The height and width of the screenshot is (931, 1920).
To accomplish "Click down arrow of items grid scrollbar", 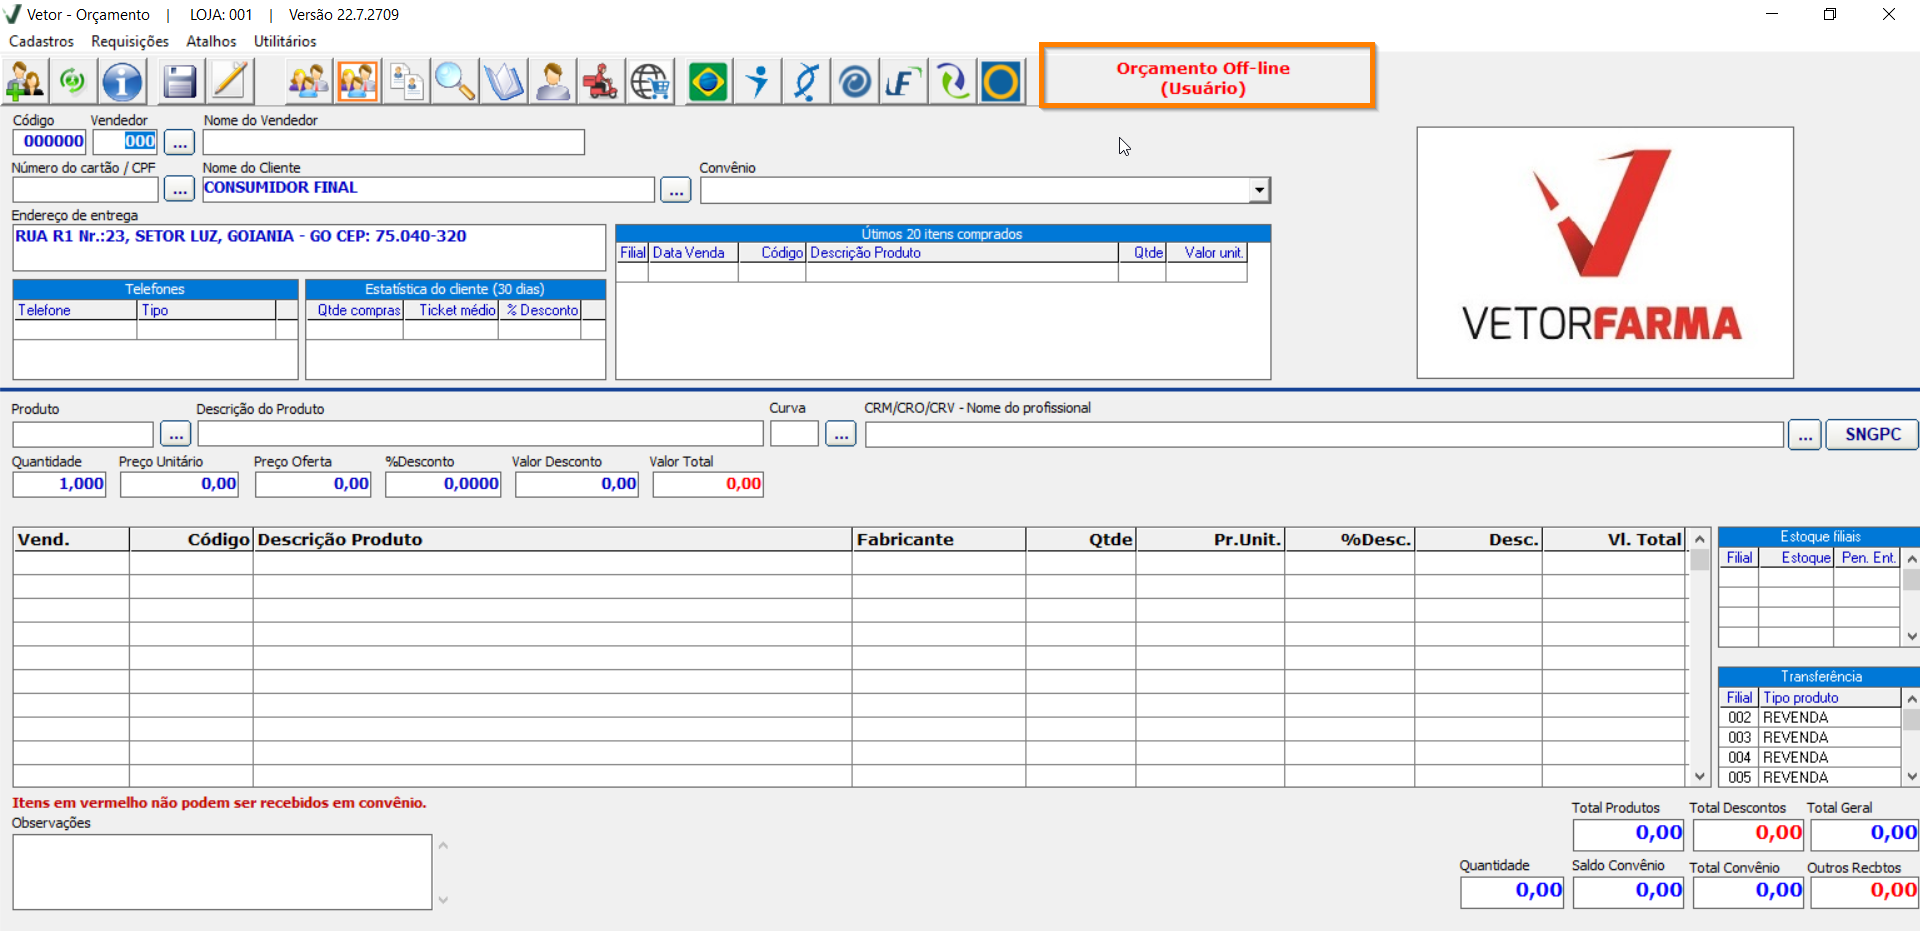I will click(x=1699, y=776).
